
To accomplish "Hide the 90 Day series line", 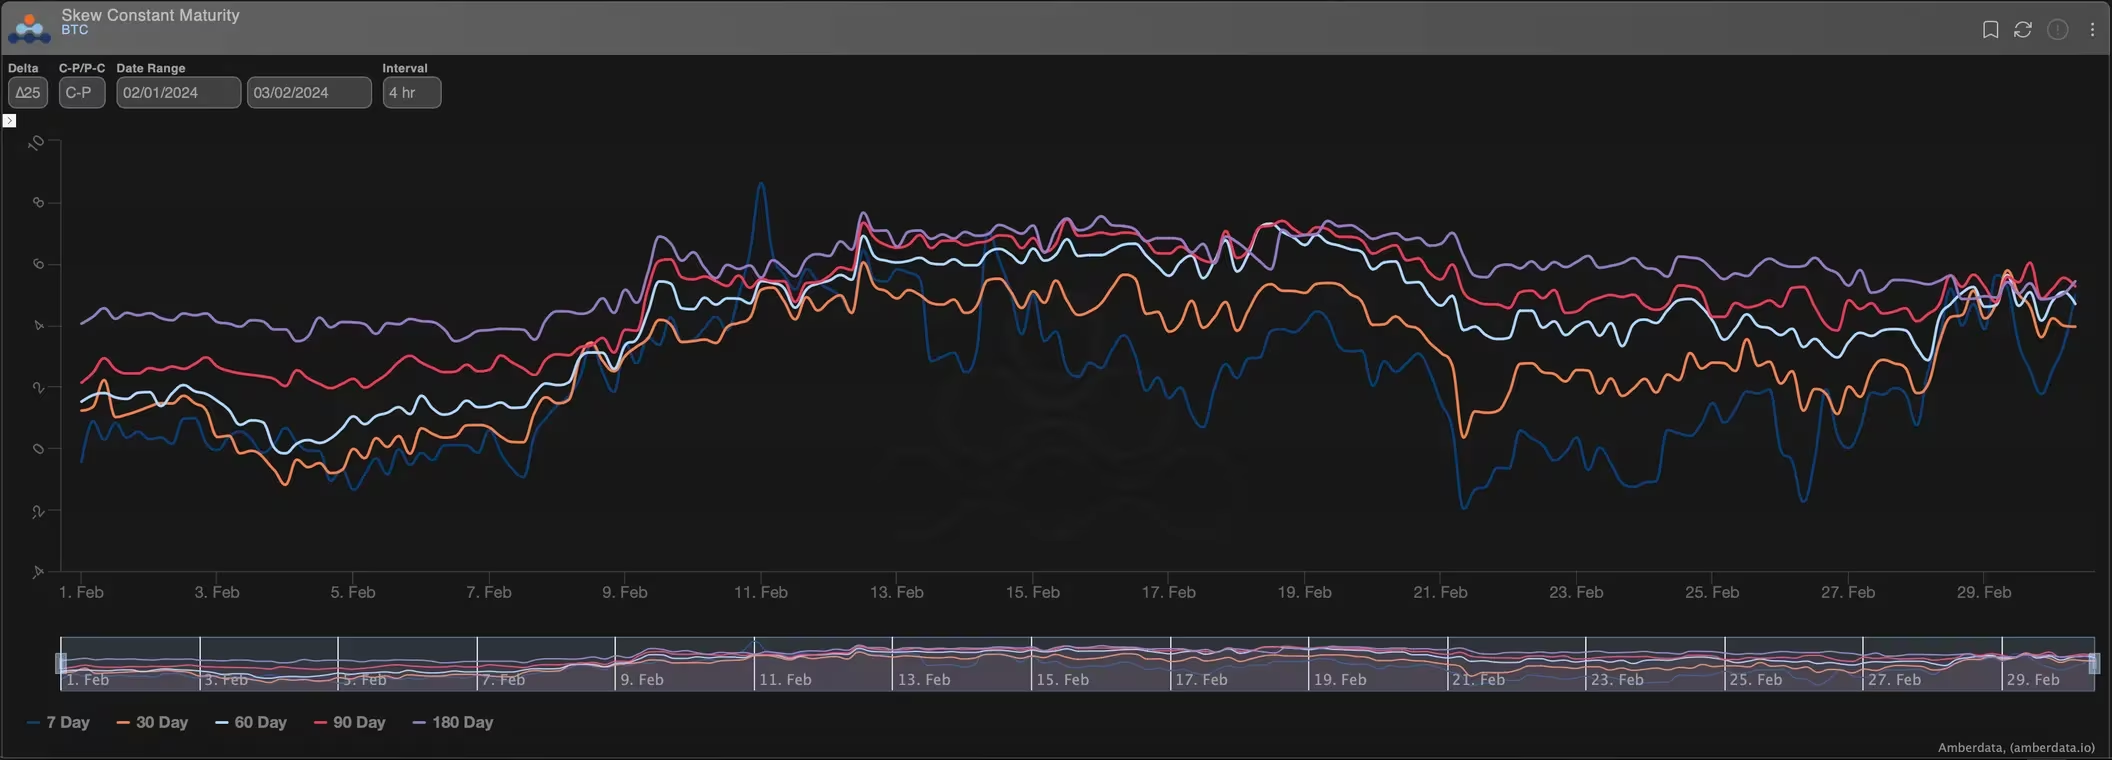I will coord(350,722).
